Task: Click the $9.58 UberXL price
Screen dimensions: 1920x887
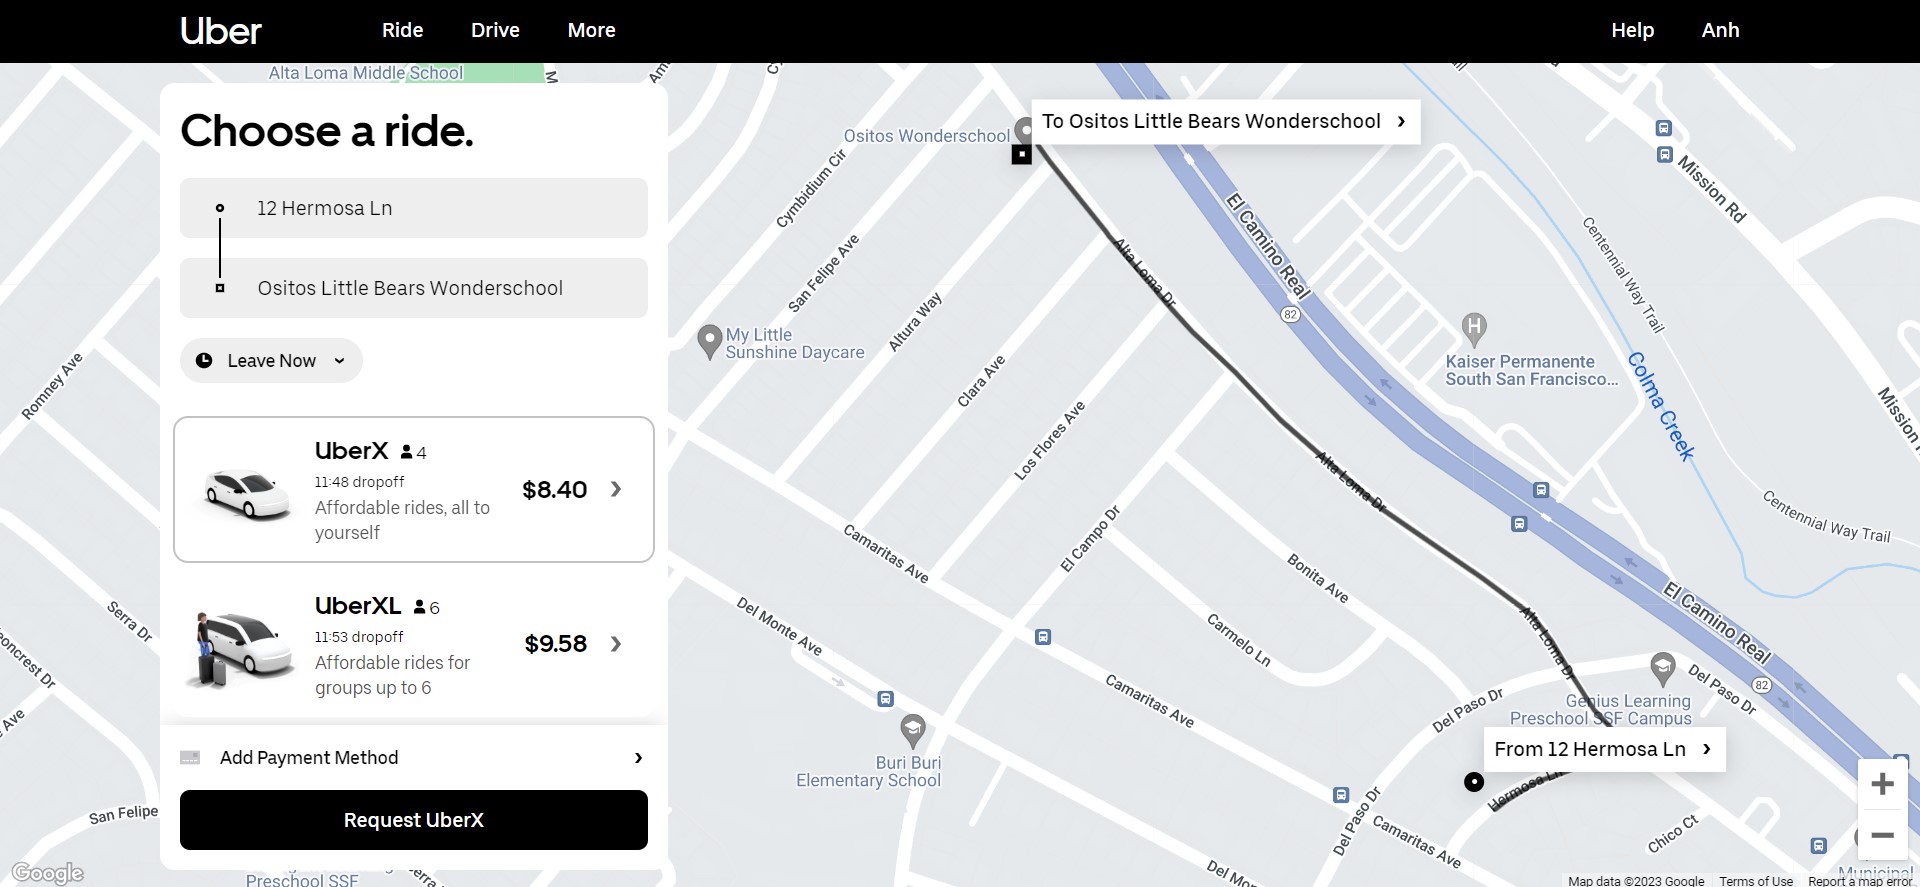Action: 555,644
